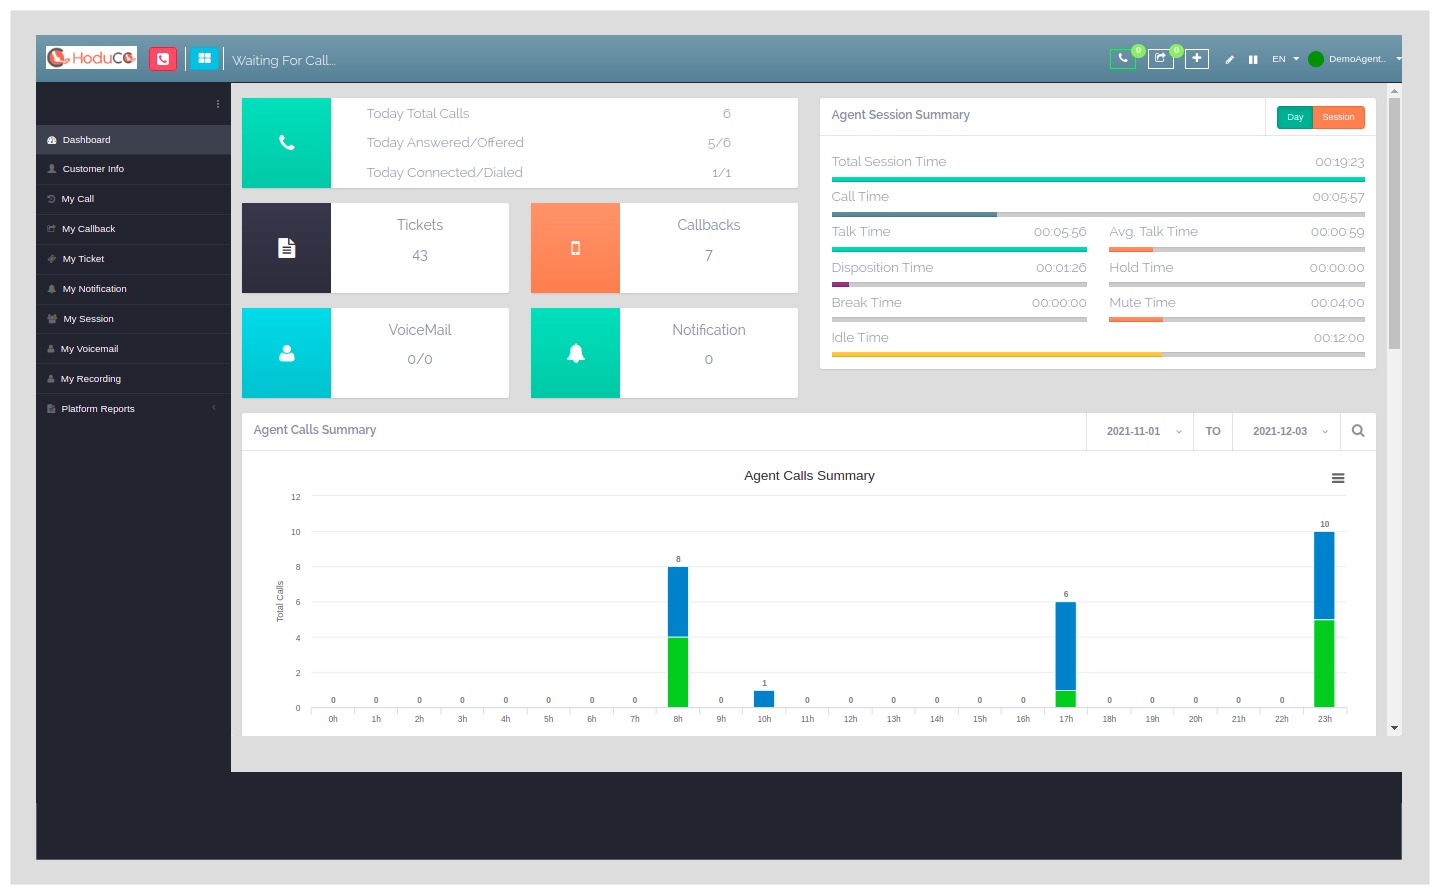Switch session summary to Session view
Image resolution: width=1440 pixels, height=895 pixels.
click(1338, 117)
